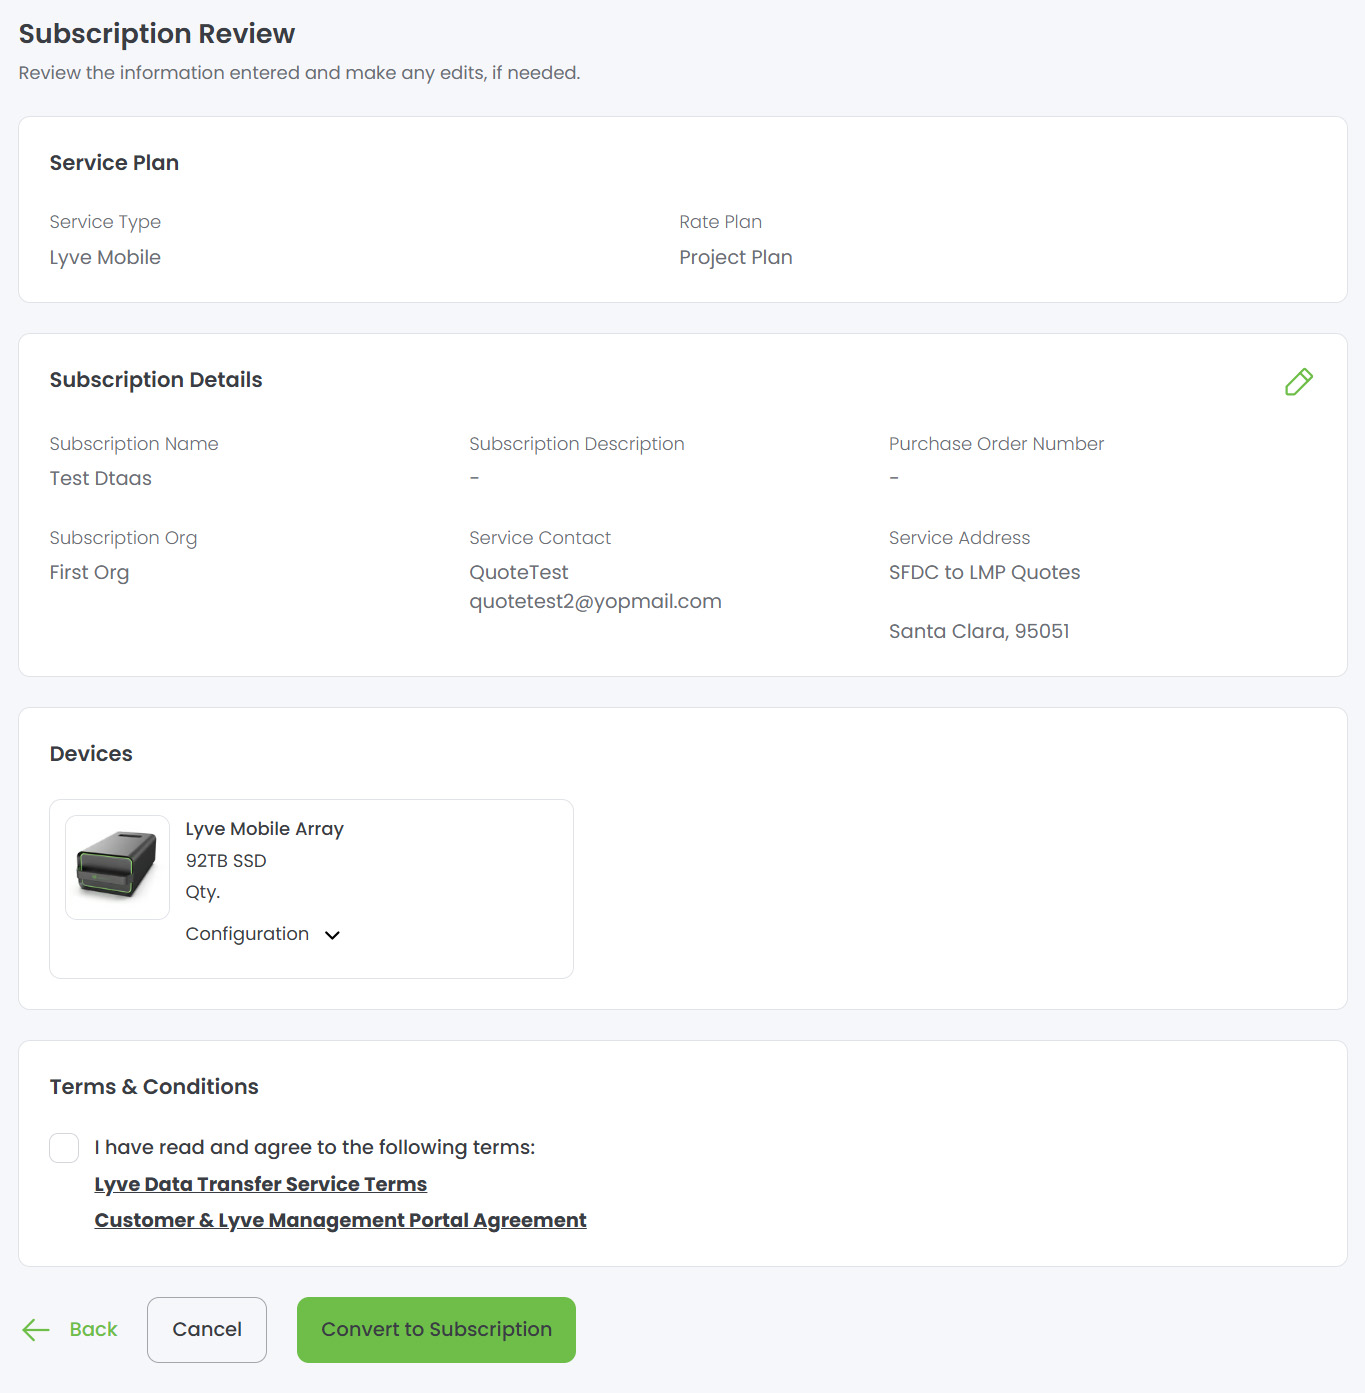Click the 'First Org' value

click(x=89, y=573)
